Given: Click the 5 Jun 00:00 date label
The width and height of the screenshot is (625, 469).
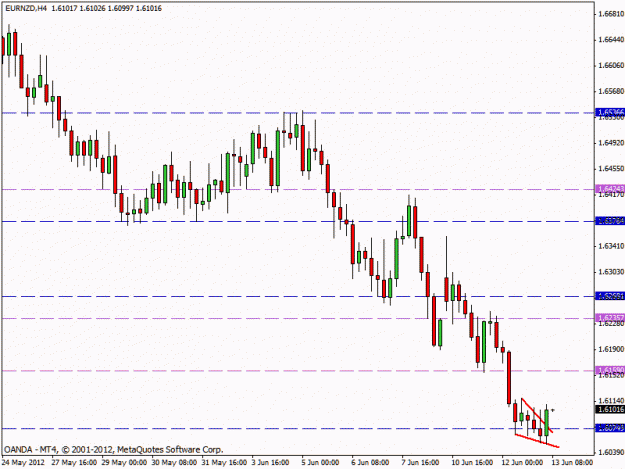Looking at the screenshot, I should click(320, 463).
